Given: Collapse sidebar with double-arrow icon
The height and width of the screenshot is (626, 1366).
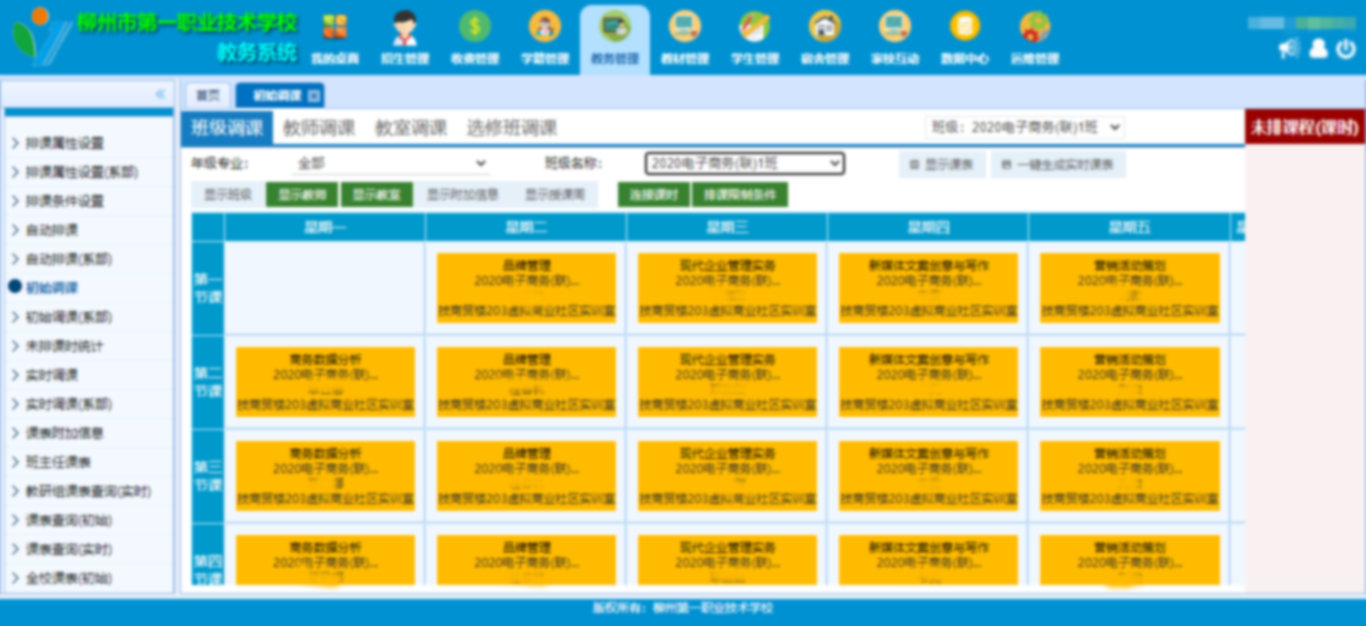Looking at the screenshot, I should (x=160, y=94).
